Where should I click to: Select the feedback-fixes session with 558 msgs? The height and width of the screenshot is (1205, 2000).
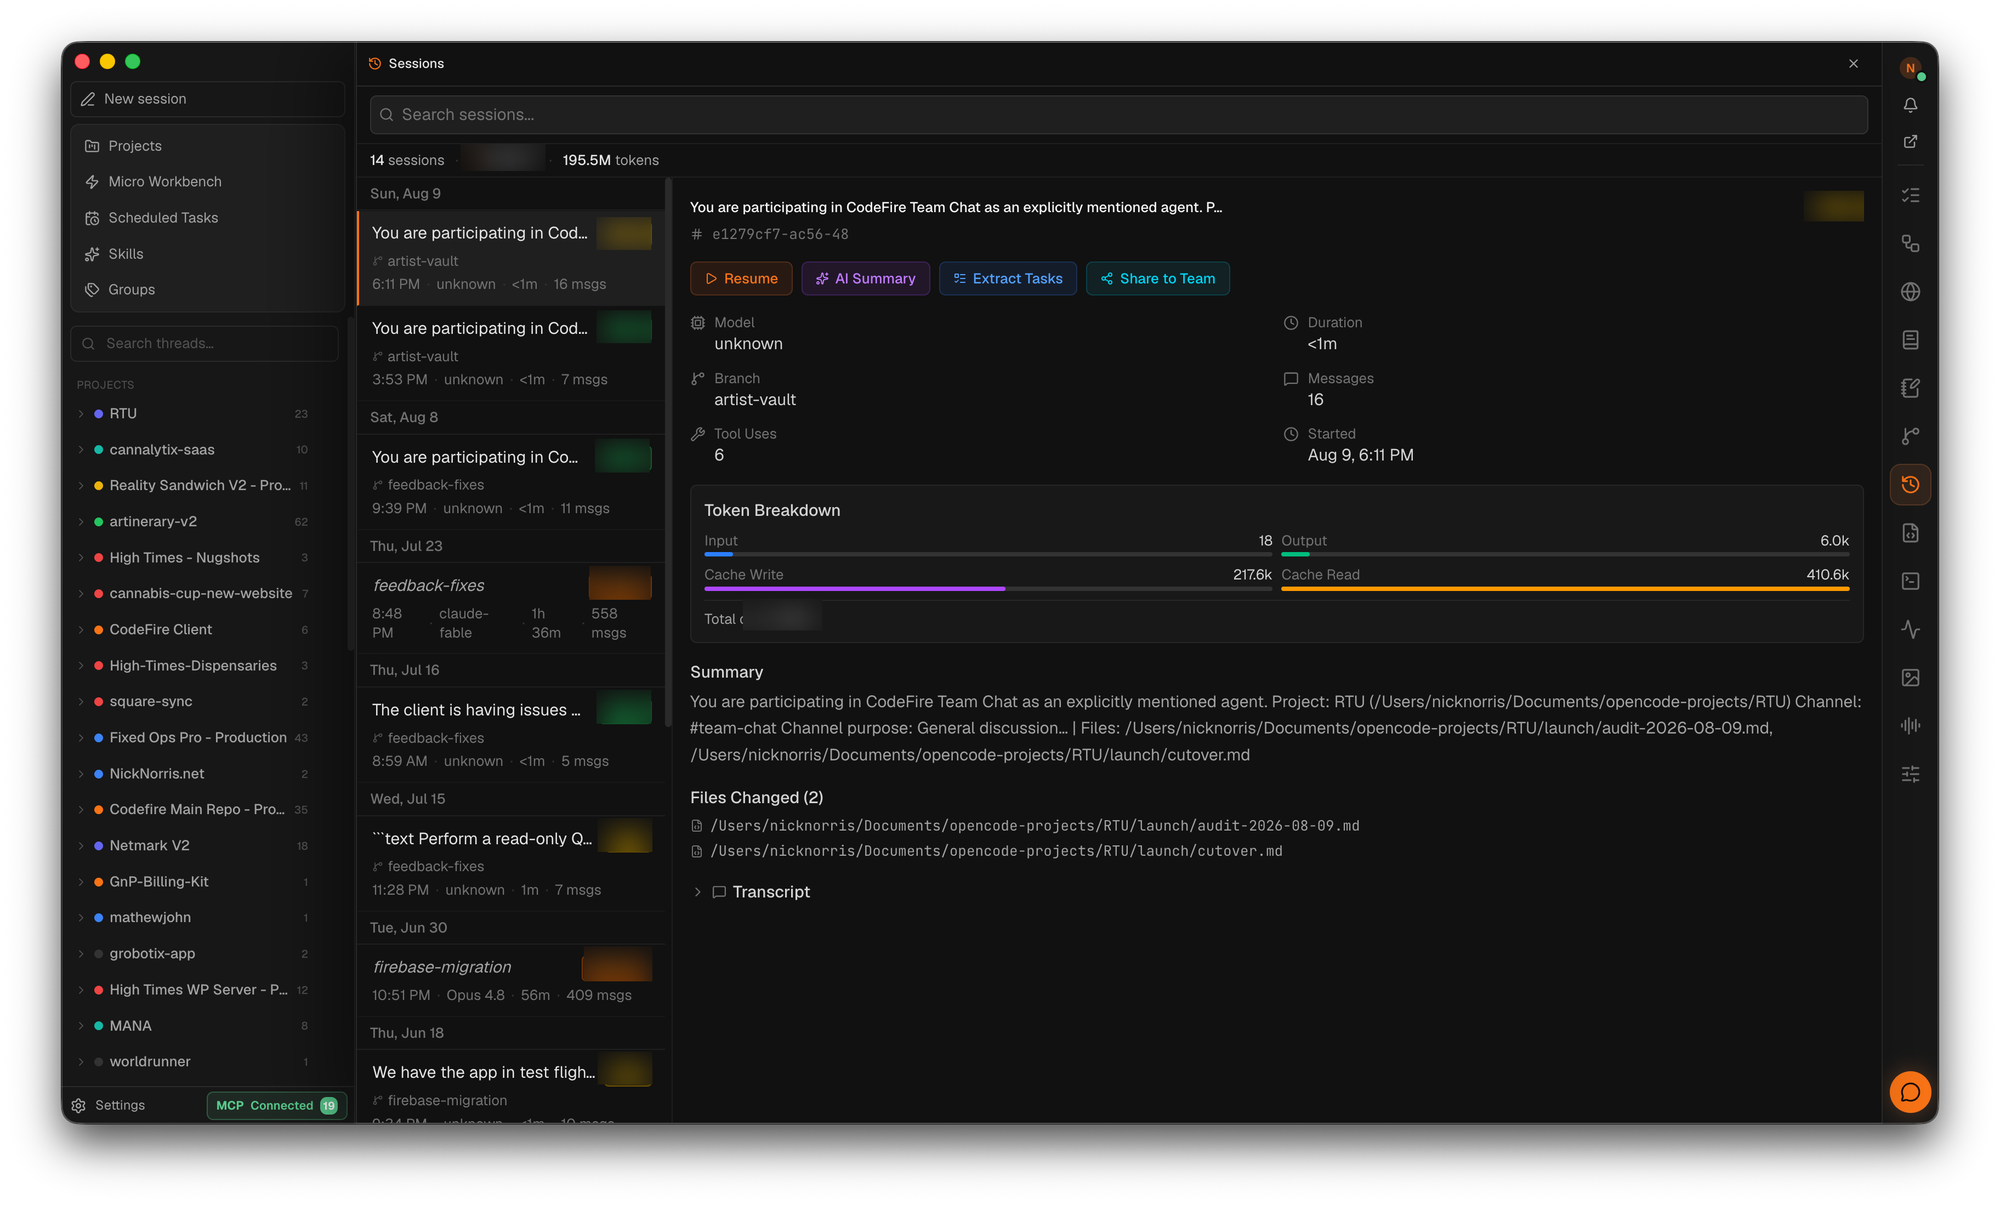pyautogui.click(x=510, y=608)
